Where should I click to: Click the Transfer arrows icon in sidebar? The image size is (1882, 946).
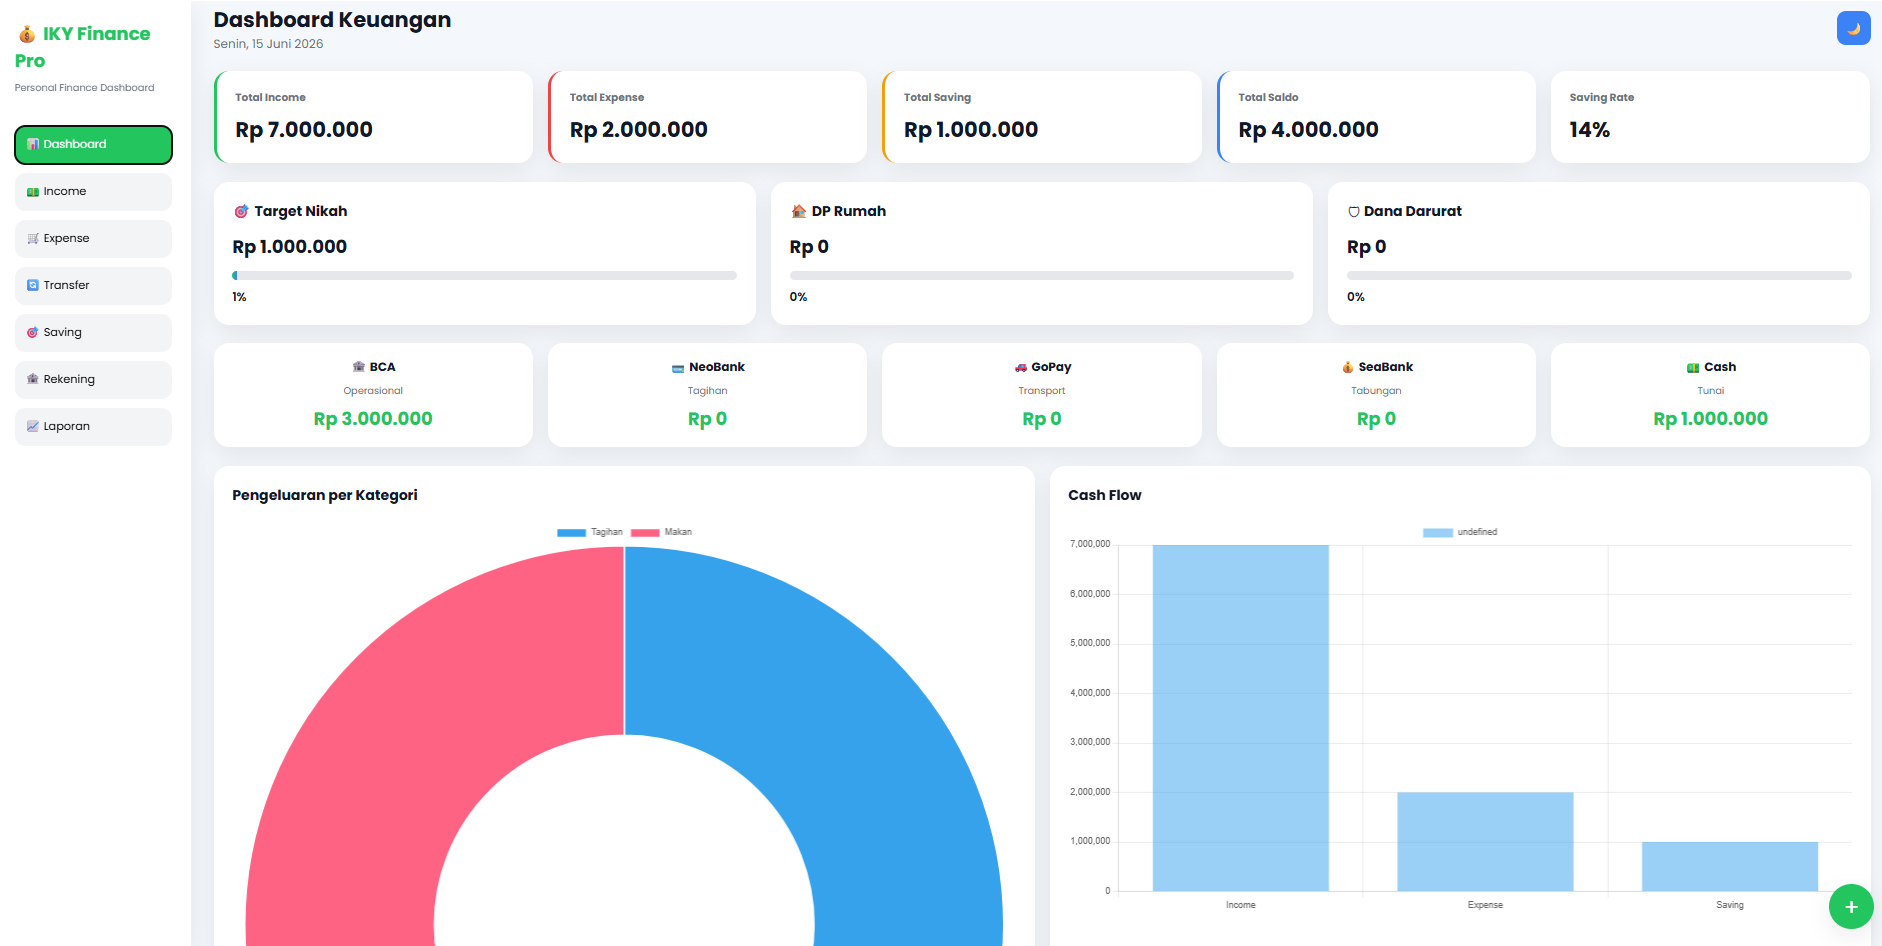pyautogui.click(x=33, y=285)
